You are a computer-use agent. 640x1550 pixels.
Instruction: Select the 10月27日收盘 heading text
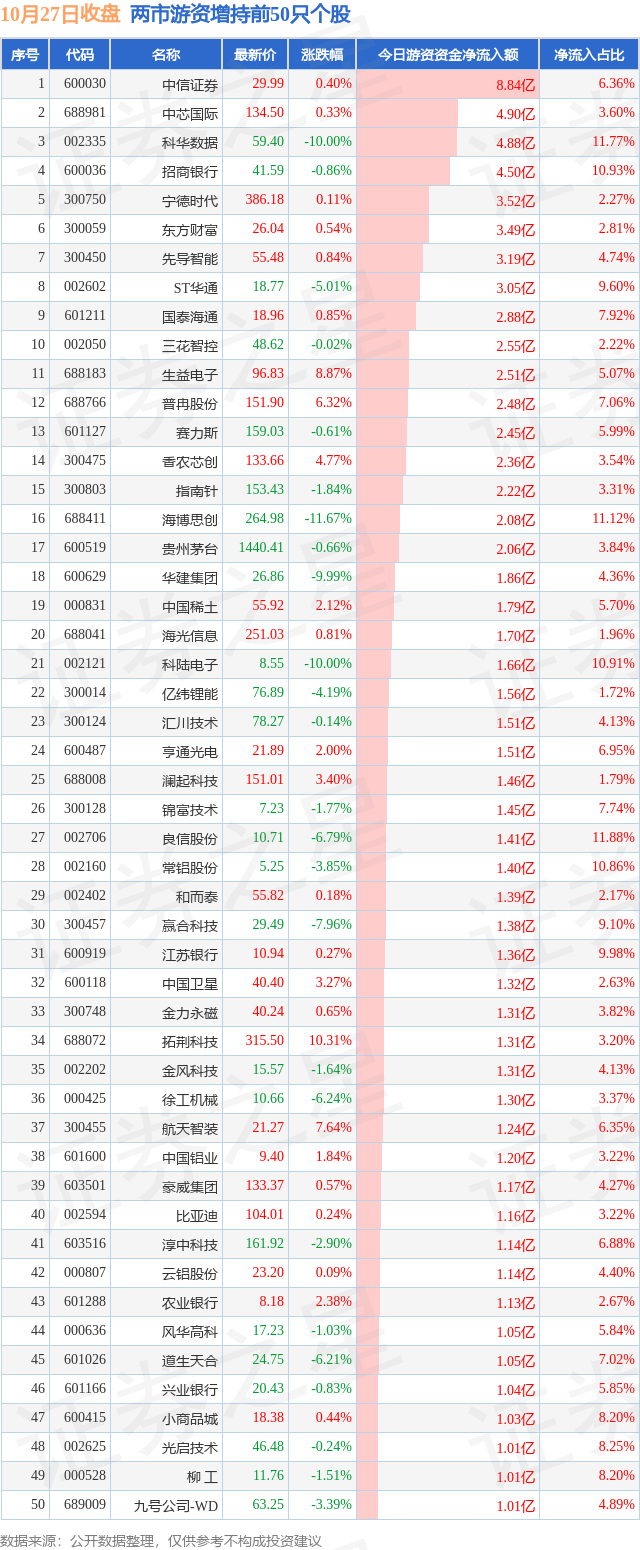(x=61, y=15)
